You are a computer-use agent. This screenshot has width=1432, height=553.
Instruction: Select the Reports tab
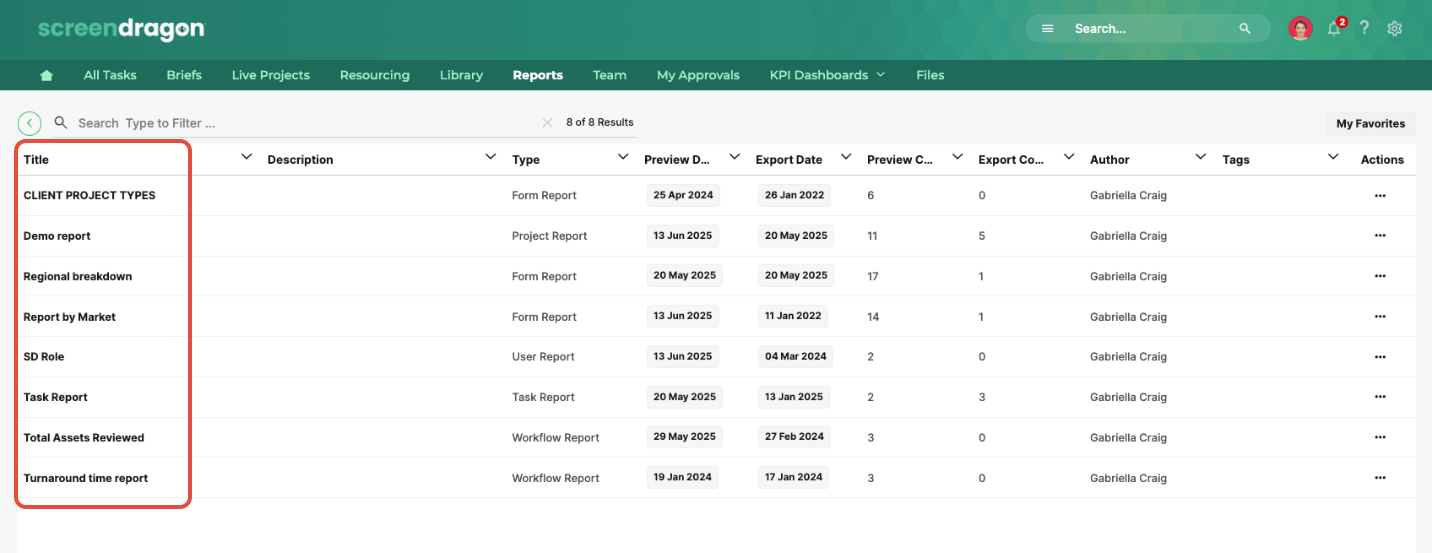[x=538, y=75]
